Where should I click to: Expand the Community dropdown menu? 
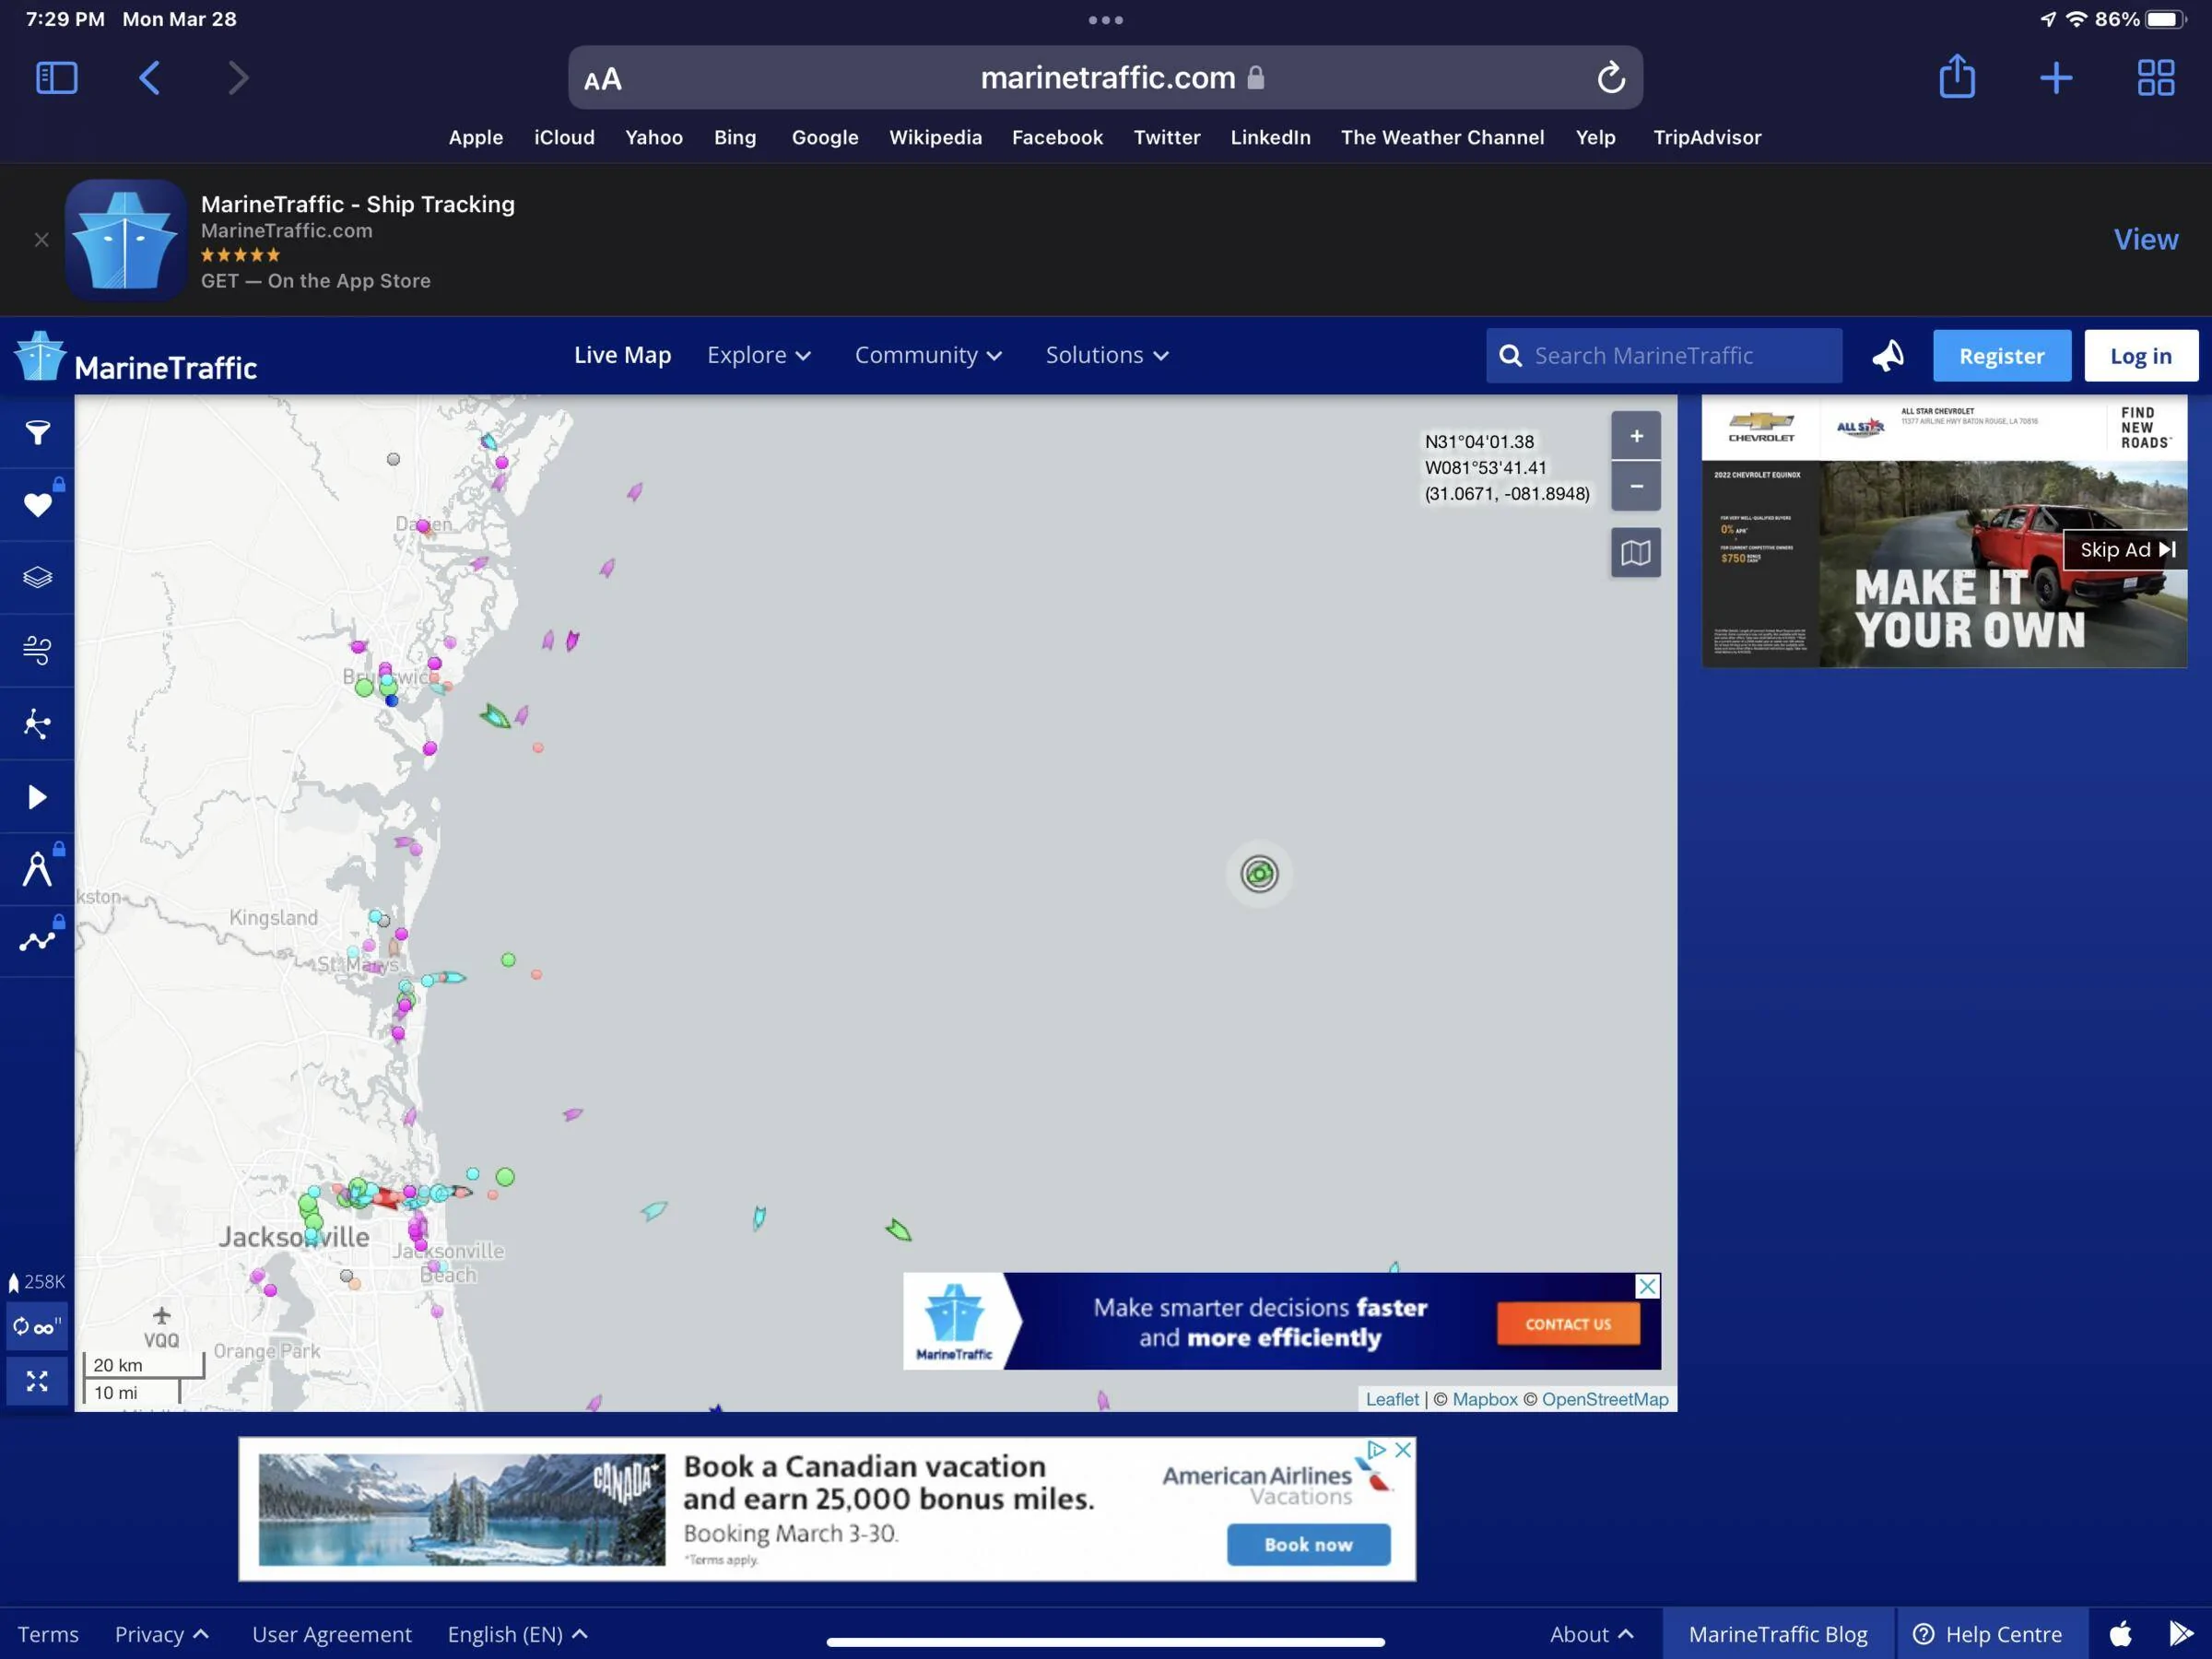928,355
